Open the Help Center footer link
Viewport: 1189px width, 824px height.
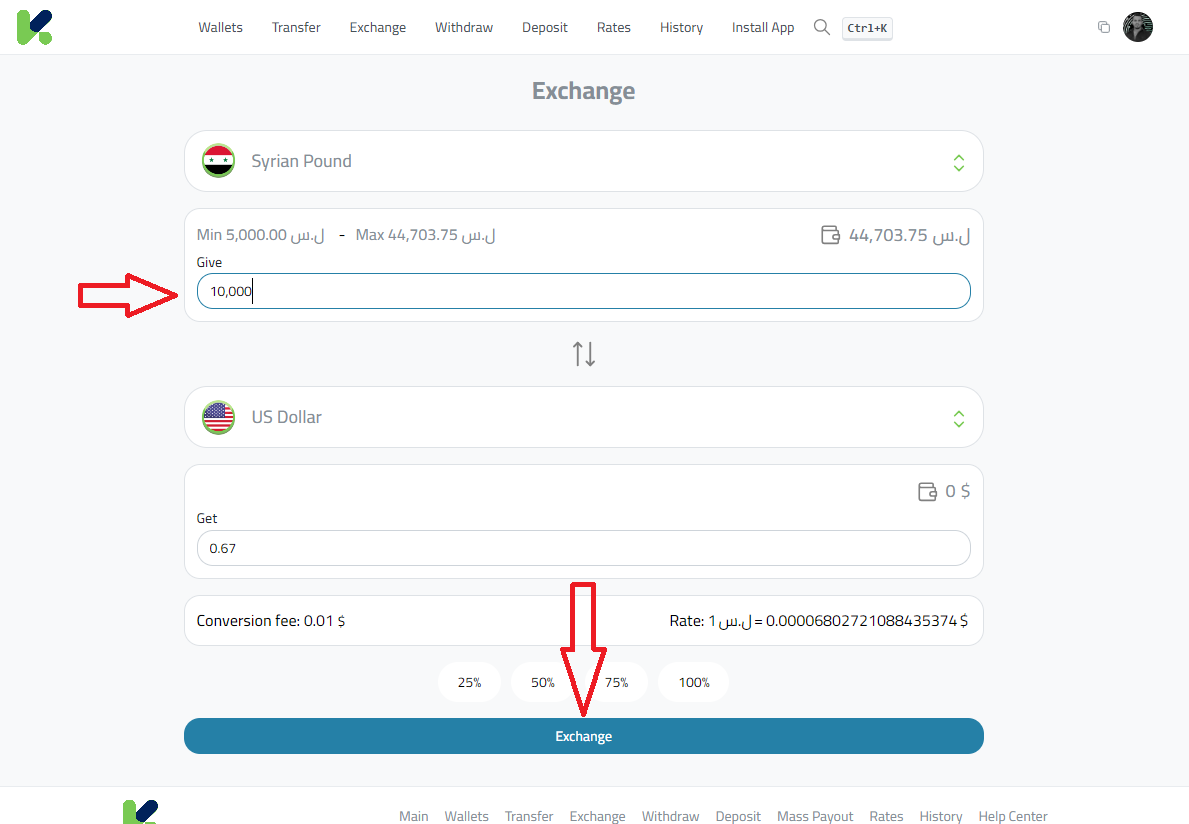1012,816
